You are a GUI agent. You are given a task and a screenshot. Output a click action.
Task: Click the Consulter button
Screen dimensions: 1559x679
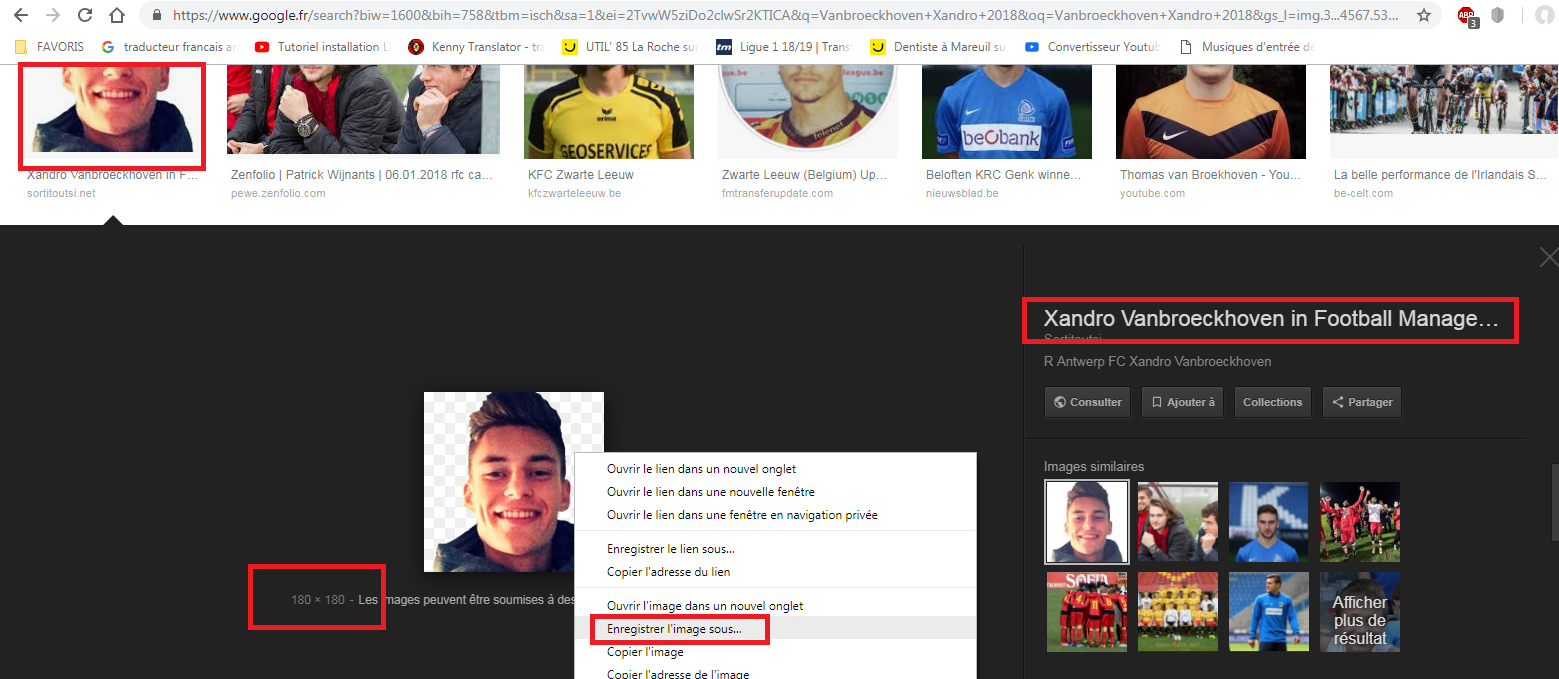click(1087, 402)
